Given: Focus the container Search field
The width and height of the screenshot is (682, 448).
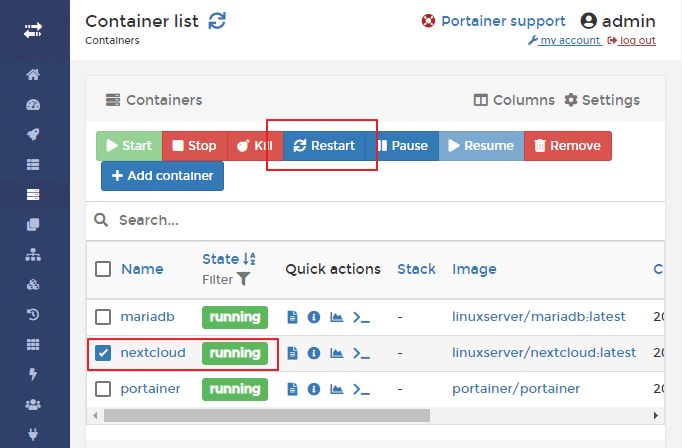Looking at the screenshot, I should pyautogui.click(x=378, y=221).
